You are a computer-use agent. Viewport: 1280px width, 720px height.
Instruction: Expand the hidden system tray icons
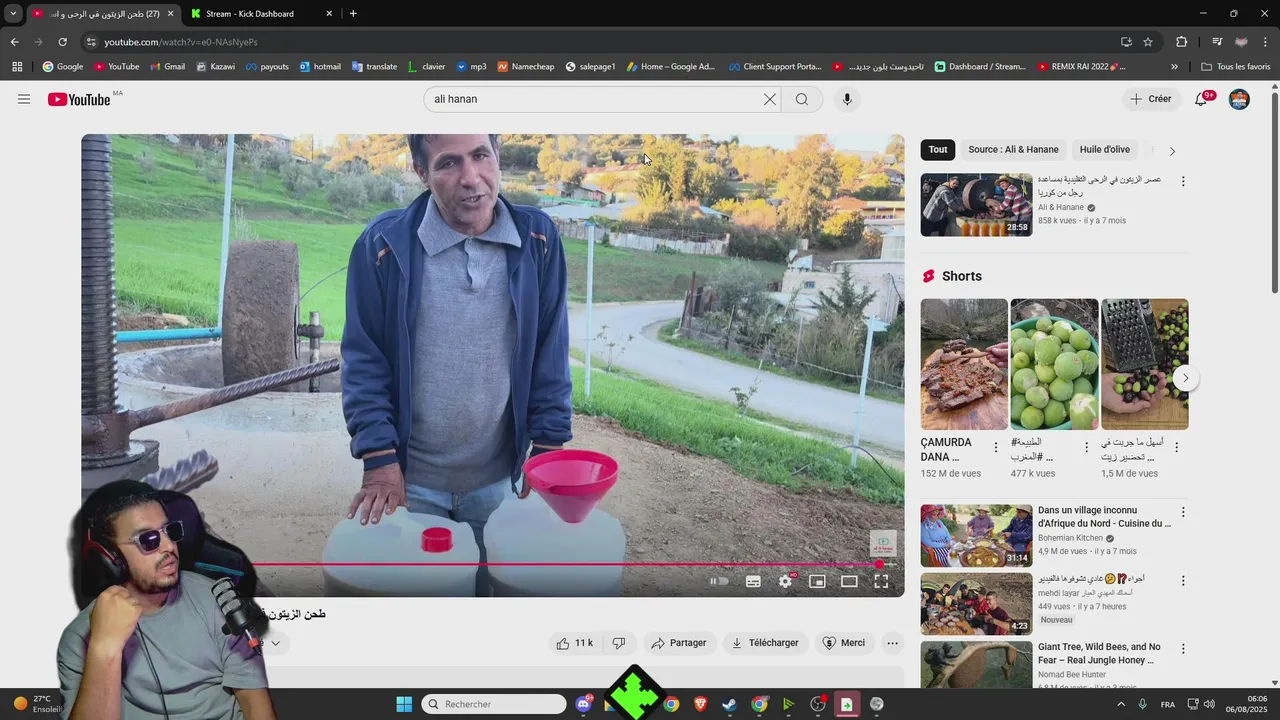click(x=1119, y=704)
